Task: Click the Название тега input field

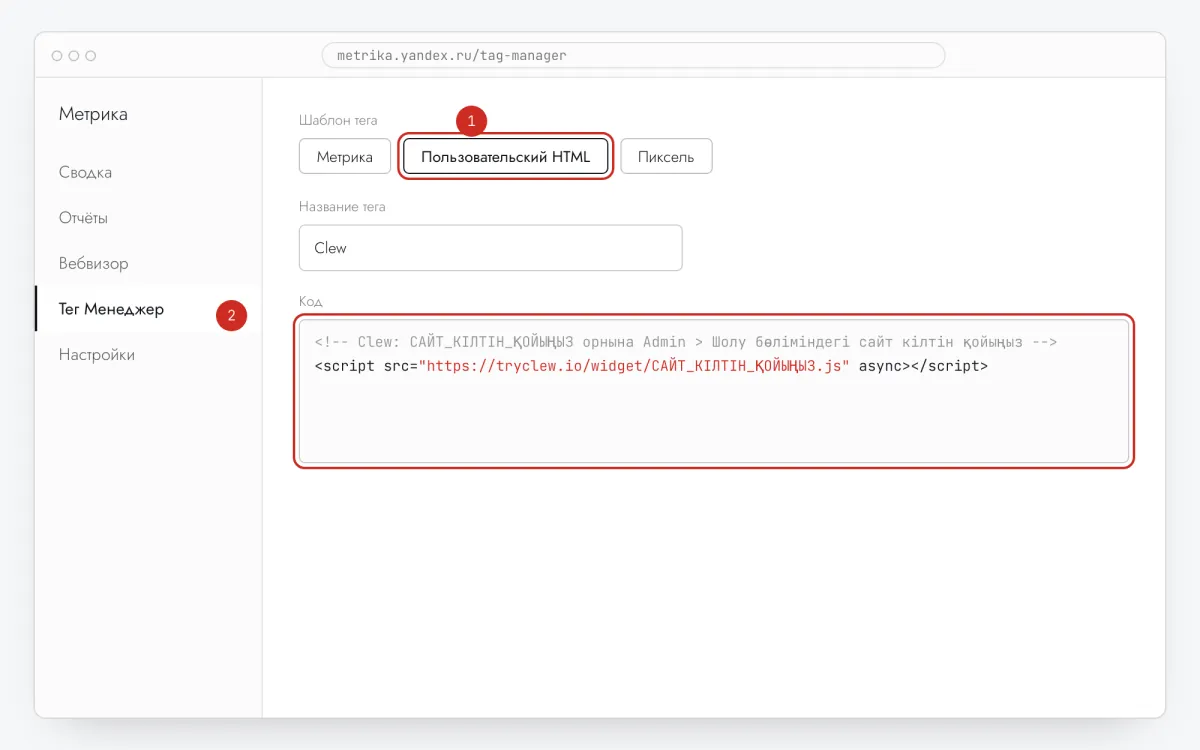Action: coord(490,247)
